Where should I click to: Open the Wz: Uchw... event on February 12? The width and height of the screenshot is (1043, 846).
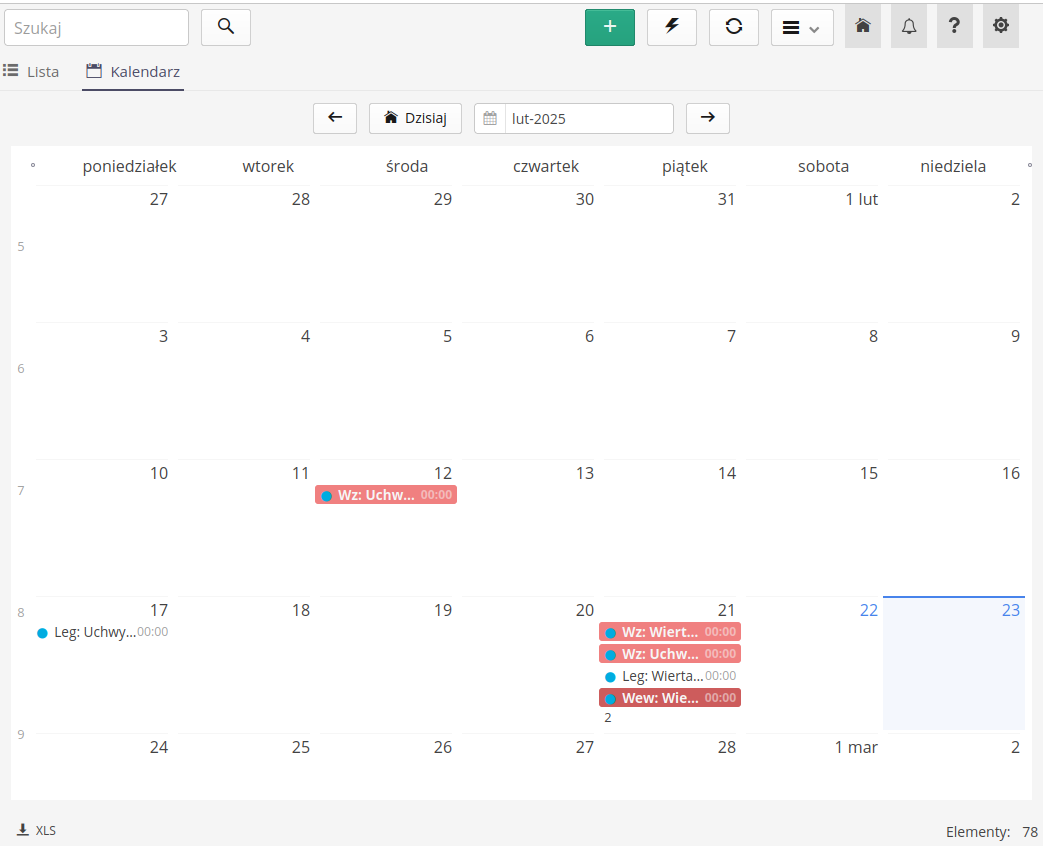click(386, 495)
